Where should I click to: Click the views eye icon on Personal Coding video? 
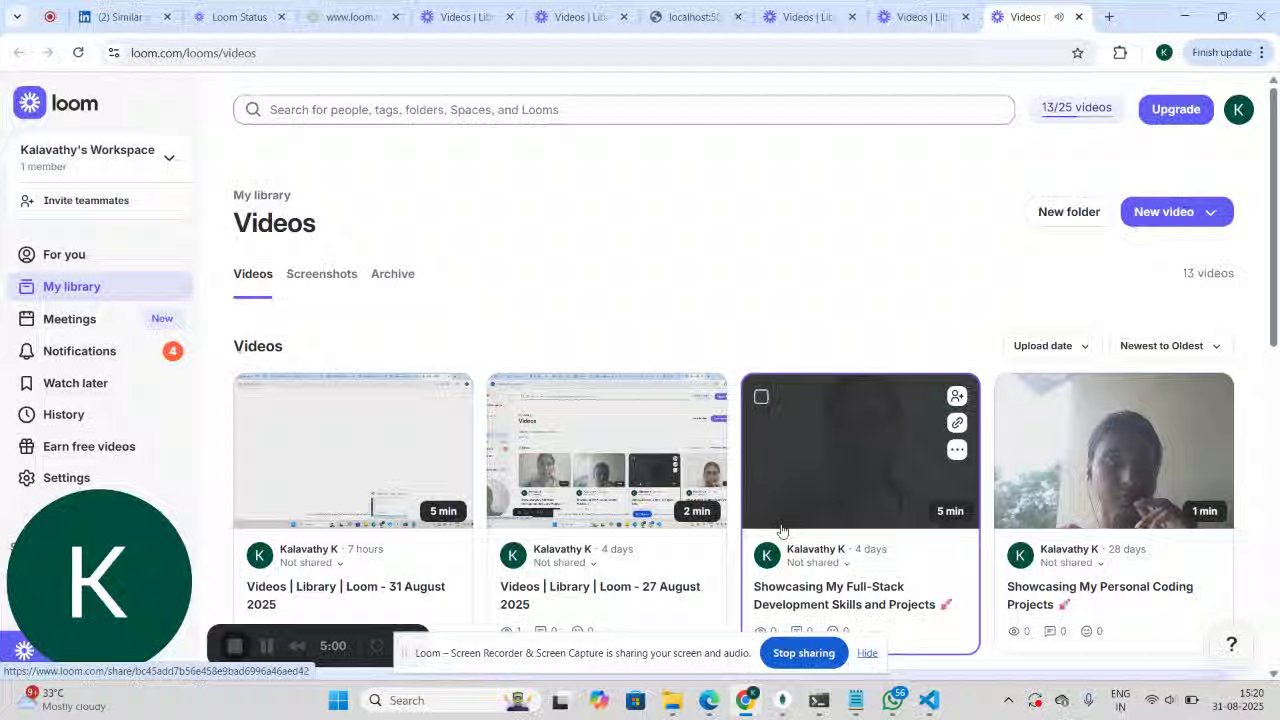[1014, 631]
